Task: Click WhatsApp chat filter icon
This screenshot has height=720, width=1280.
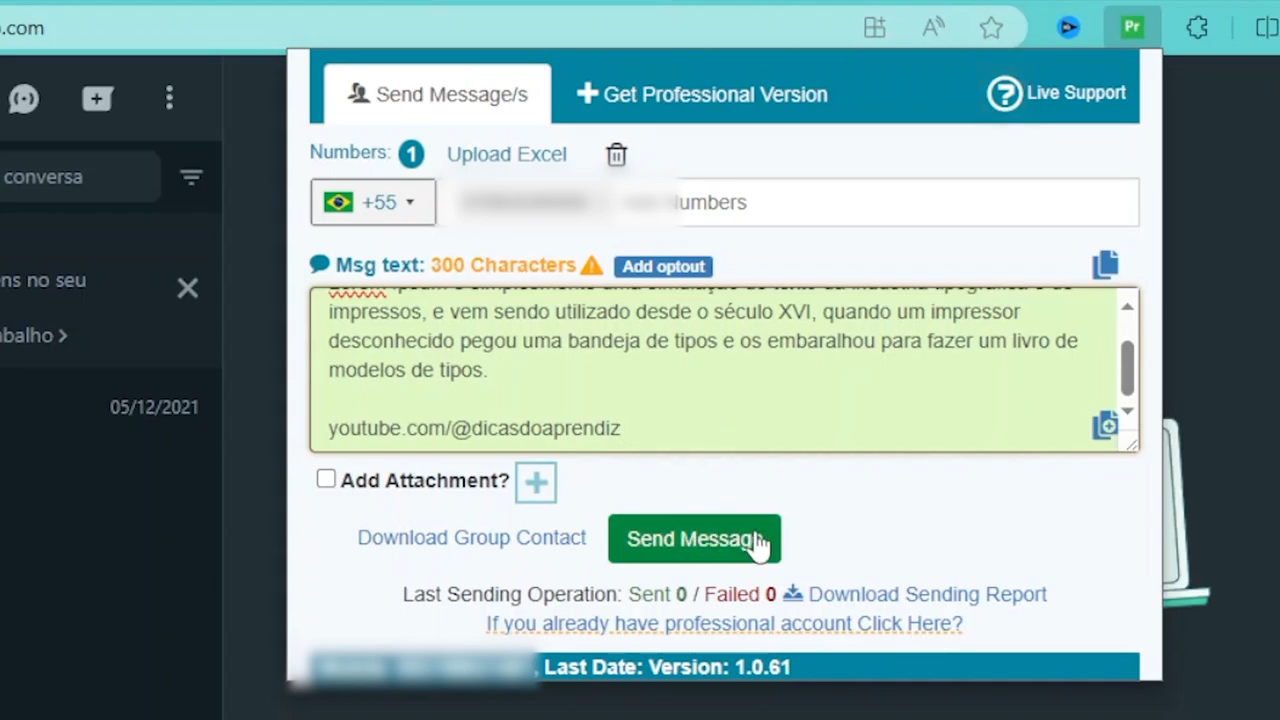Action: (x=191, y=177)
